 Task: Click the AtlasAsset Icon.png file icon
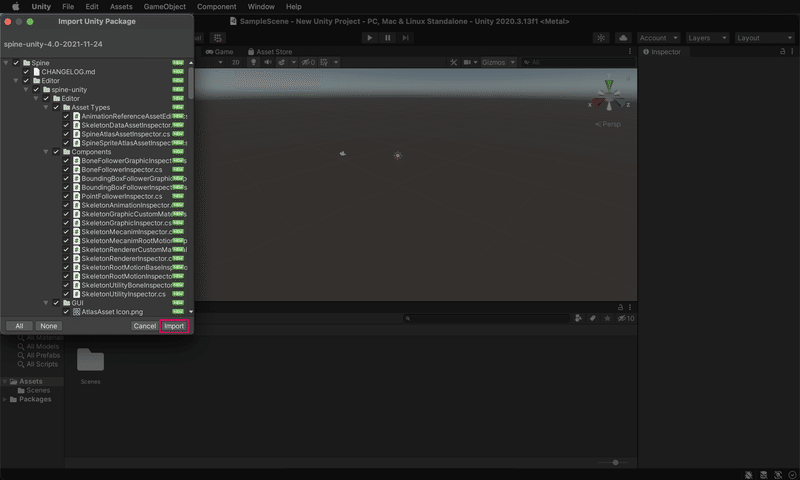77,312
